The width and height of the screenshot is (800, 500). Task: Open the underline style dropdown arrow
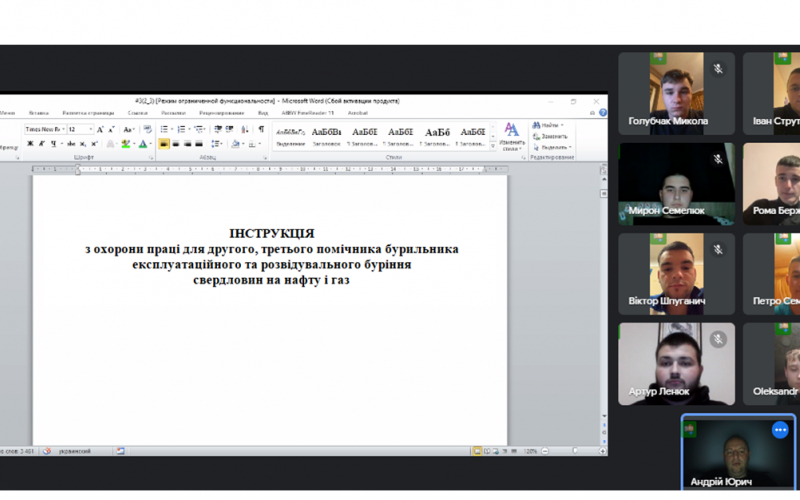pos(62,144)
